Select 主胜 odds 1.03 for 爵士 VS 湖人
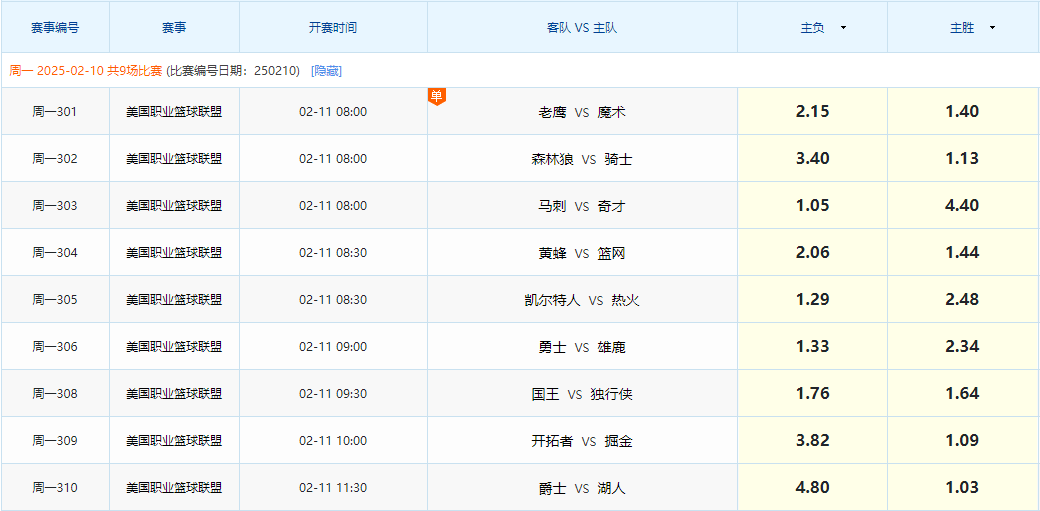The image size is (1040, 511). [962, 488]
